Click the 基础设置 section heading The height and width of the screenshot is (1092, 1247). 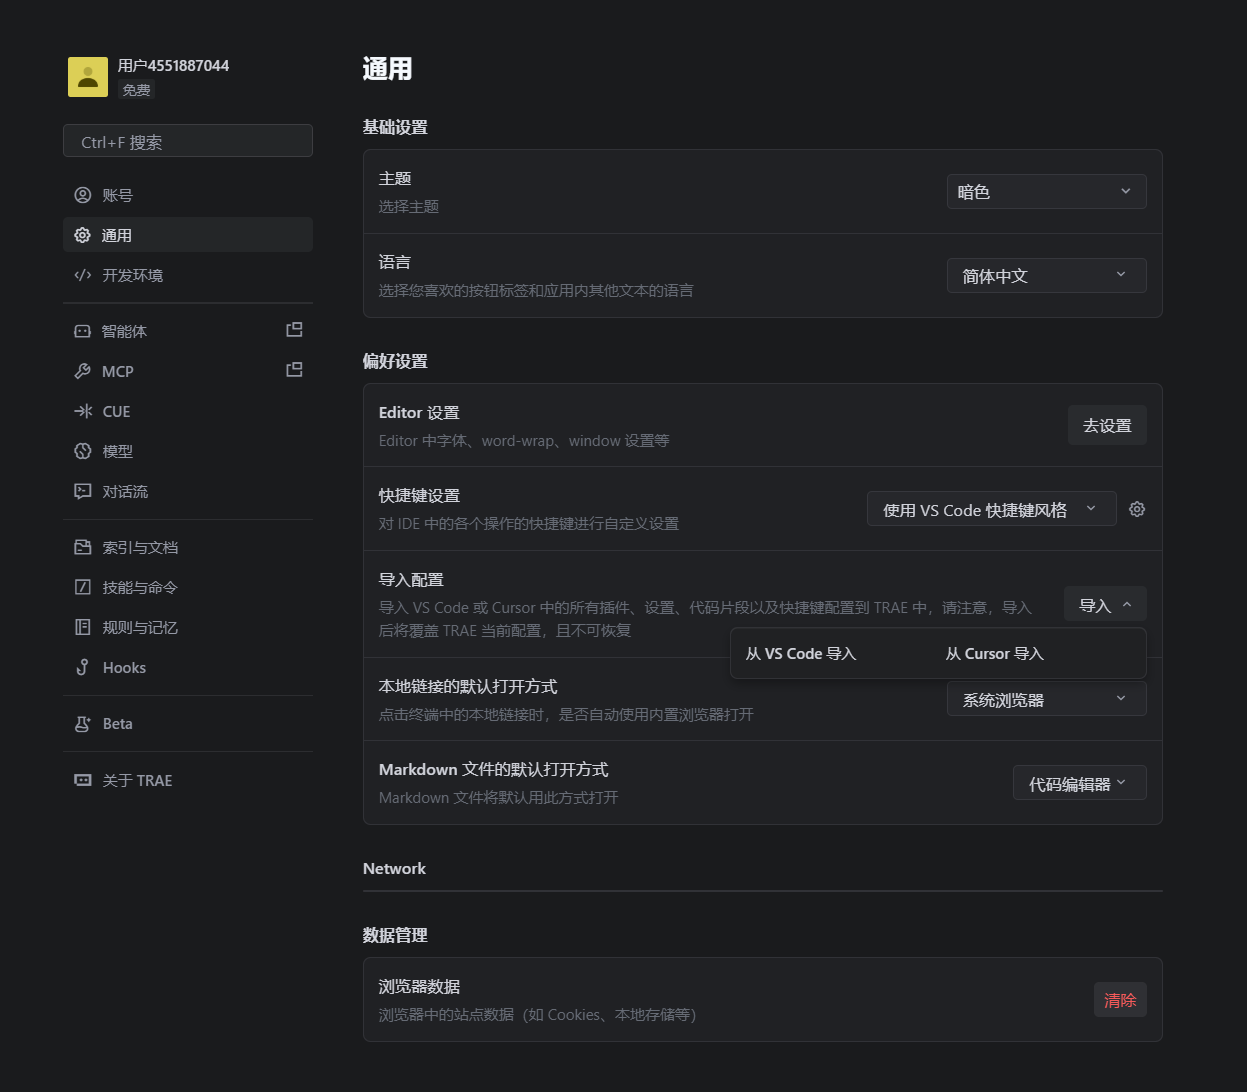(395, 127)
